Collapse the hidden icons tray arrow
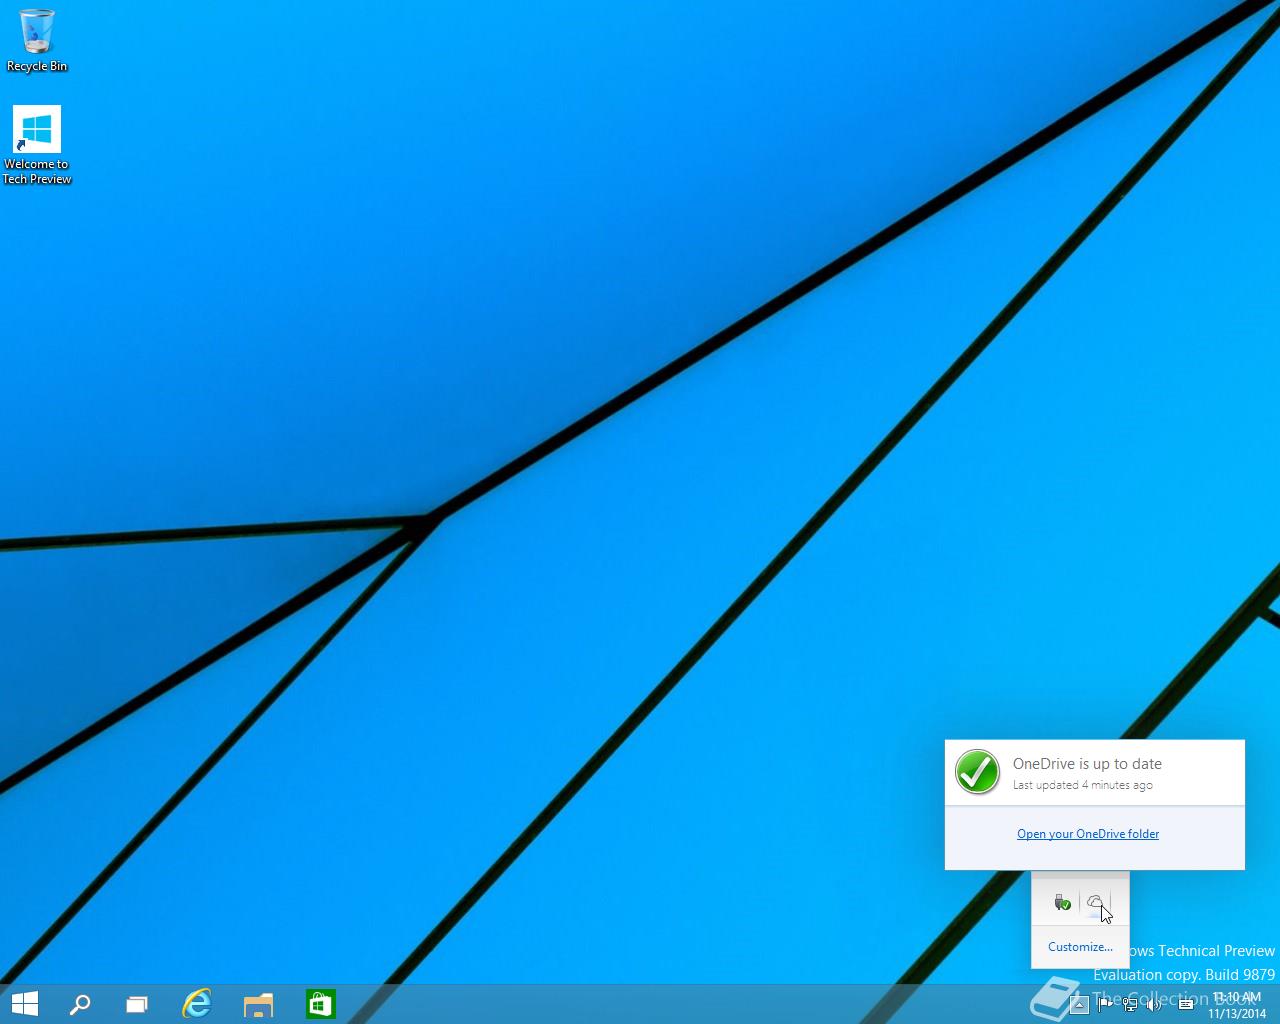The height and width of the screenshot is (1024, 1280). 1079,1005
